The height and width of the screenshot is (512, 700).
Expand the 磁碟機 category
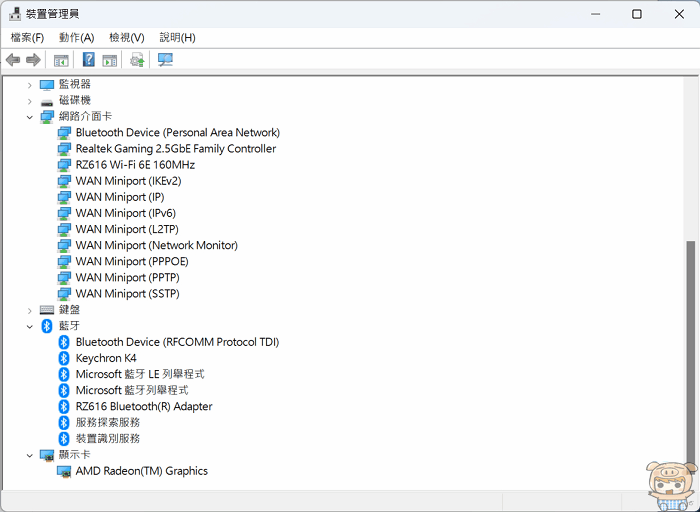coord(29,101)
